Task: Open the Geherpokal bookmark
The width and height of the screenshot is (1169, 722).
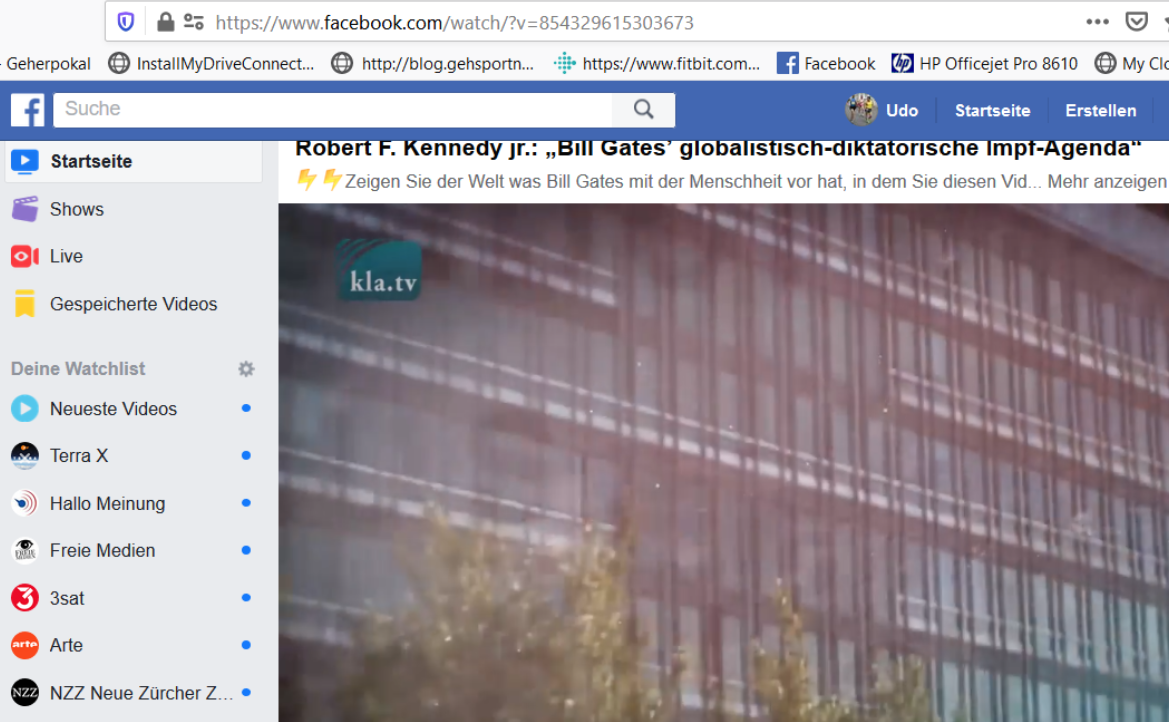Action: [46, 63]
